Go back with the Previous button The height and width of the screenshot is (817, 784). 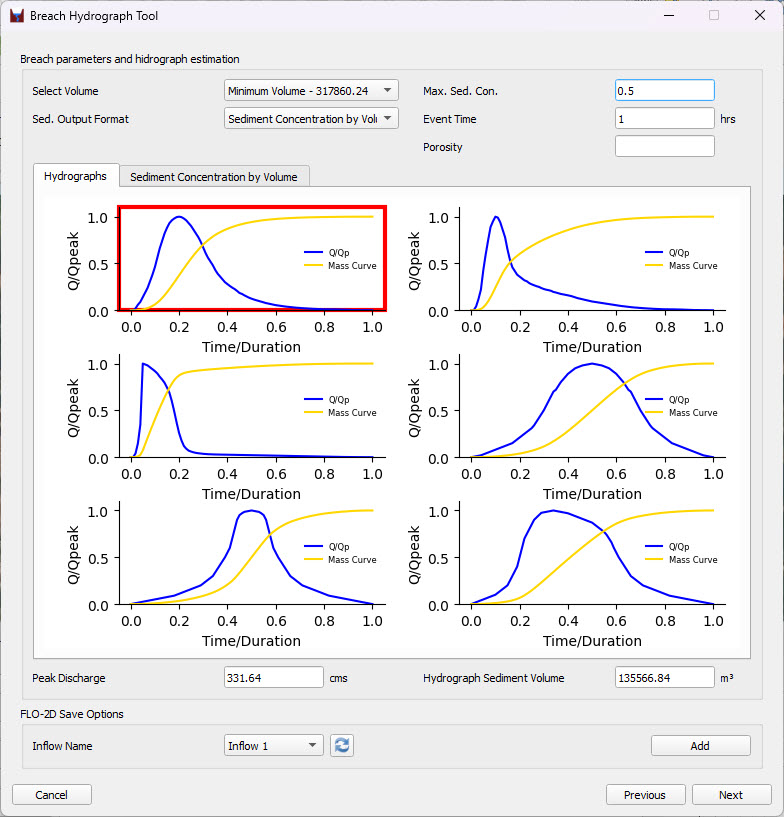645,795
